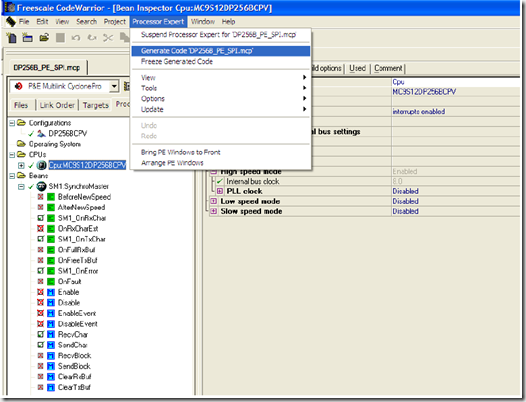Toggle the Enable method checkbox
This screenshot has width=526, height=402.
coord(41,292)
